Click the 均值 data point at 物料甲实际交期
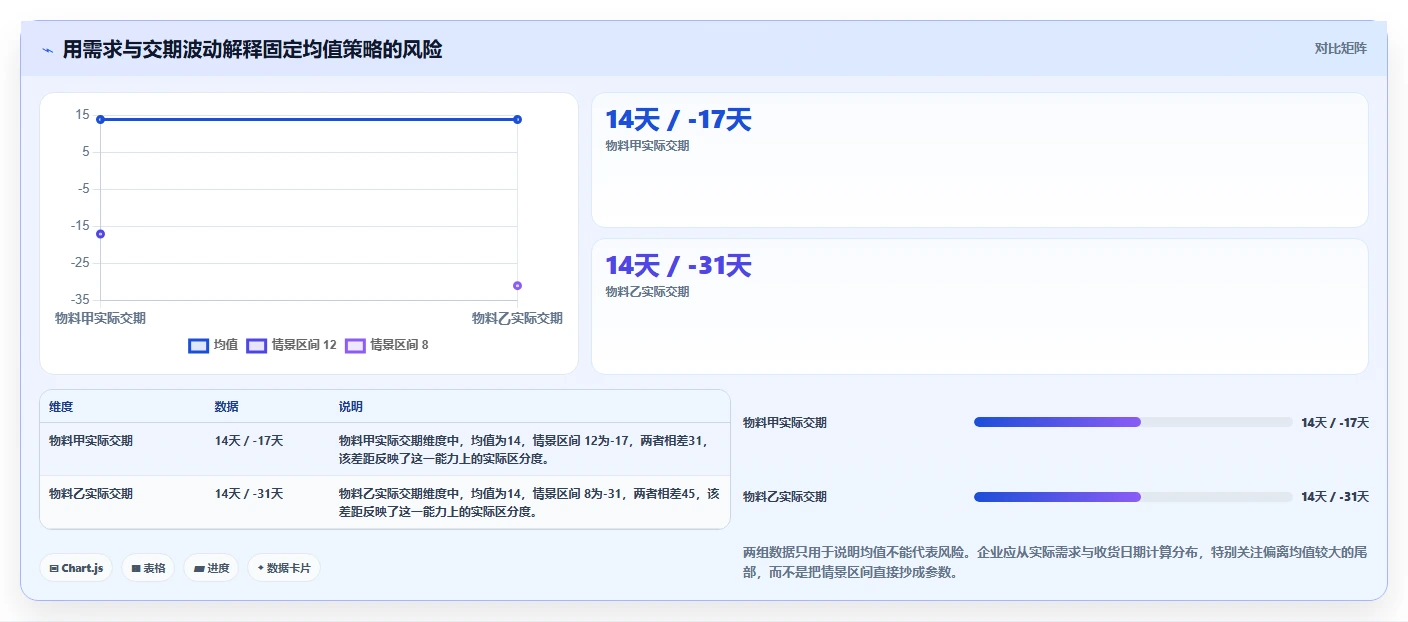This screenshot has height=622, width=1408. 100,119
